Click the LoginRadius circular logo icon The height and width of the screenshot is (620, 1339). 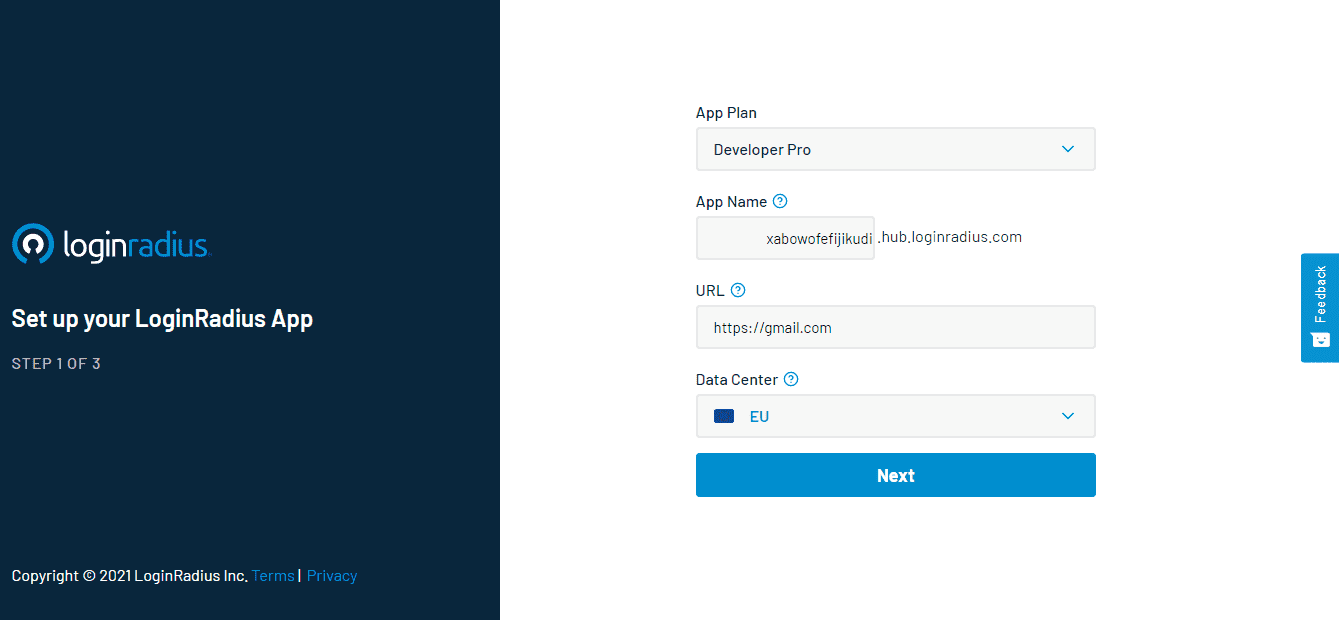pos(32,244)
